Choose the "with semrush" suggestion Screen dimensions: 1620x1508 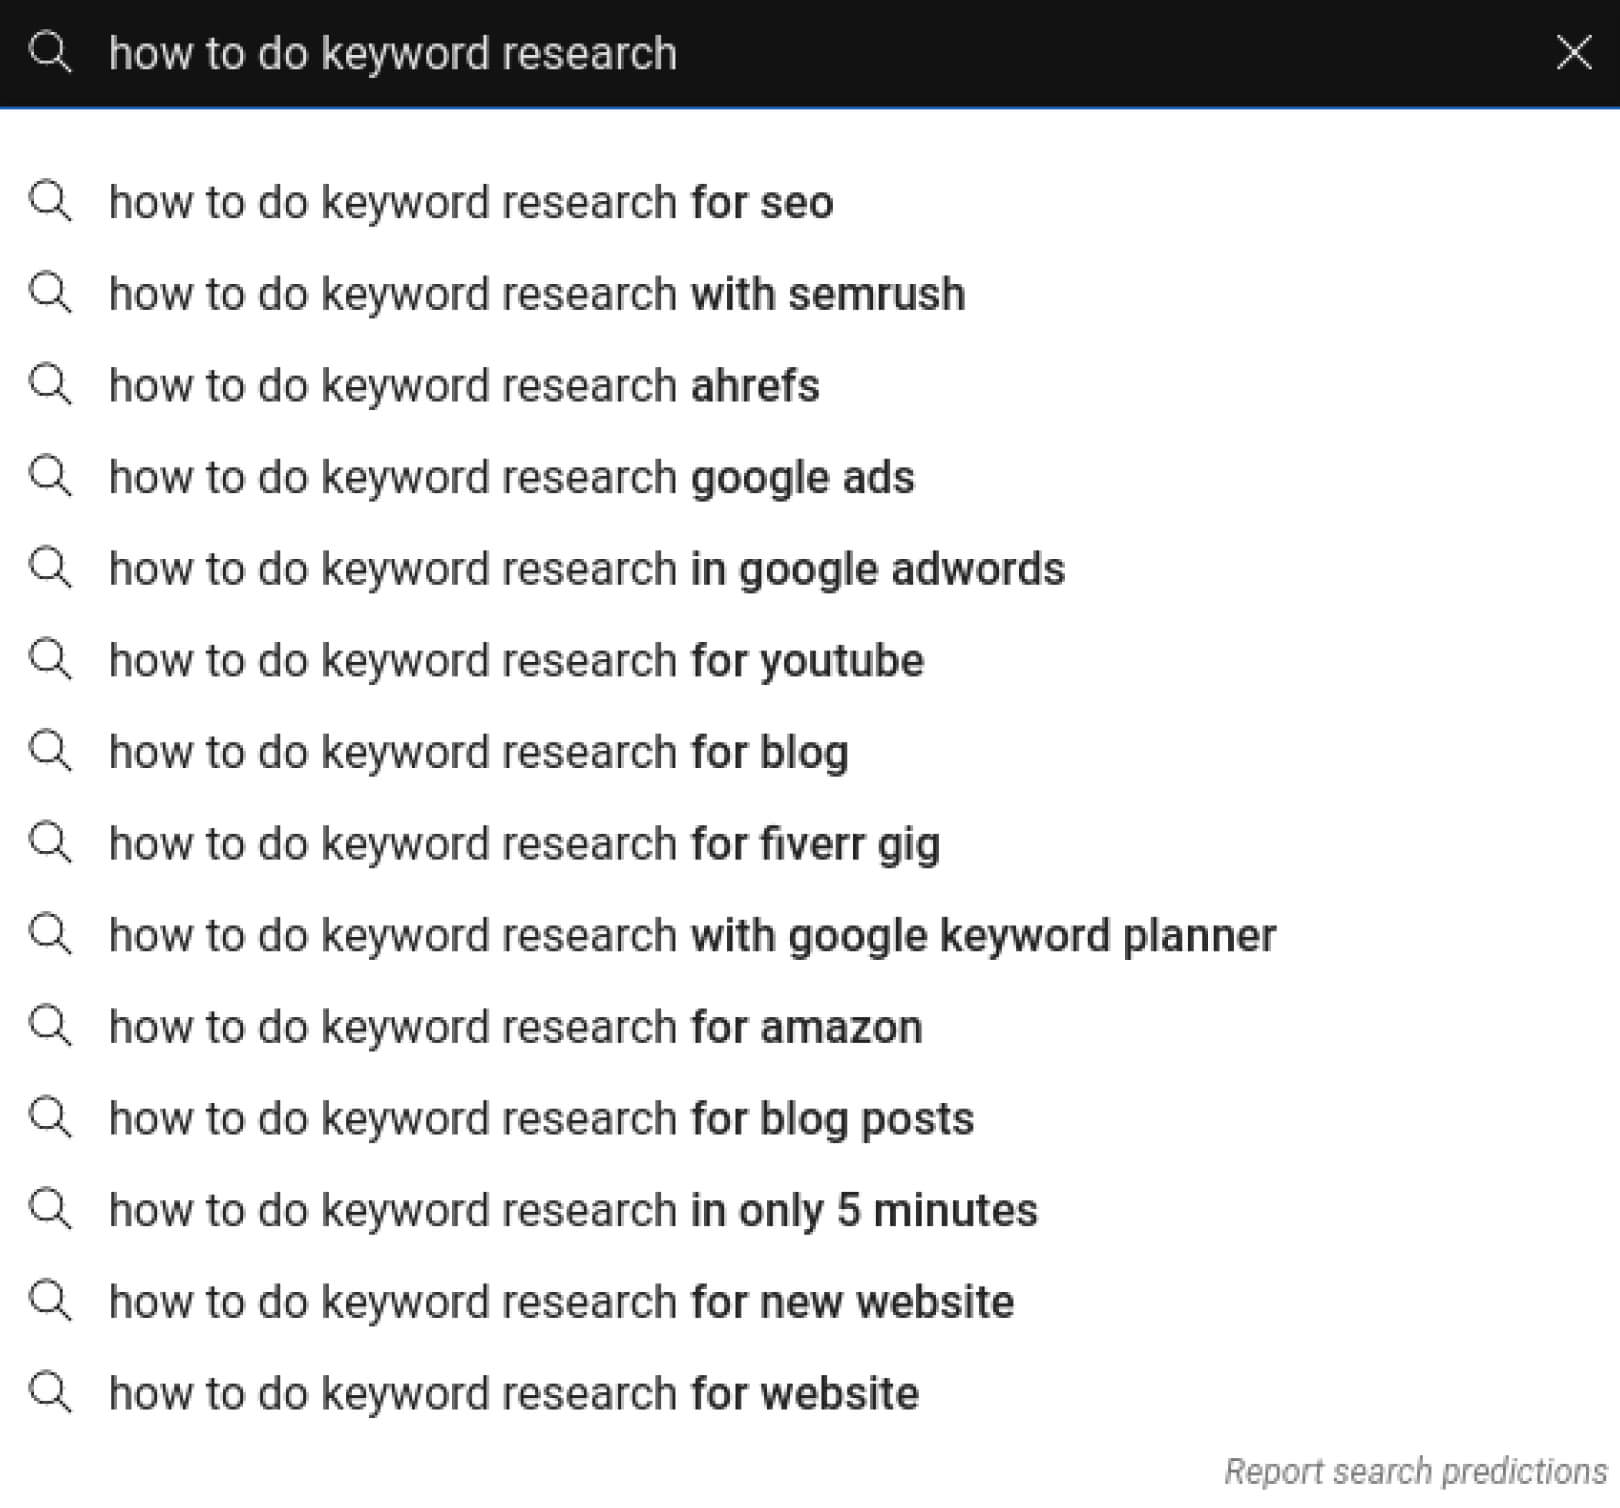point(537,294)
